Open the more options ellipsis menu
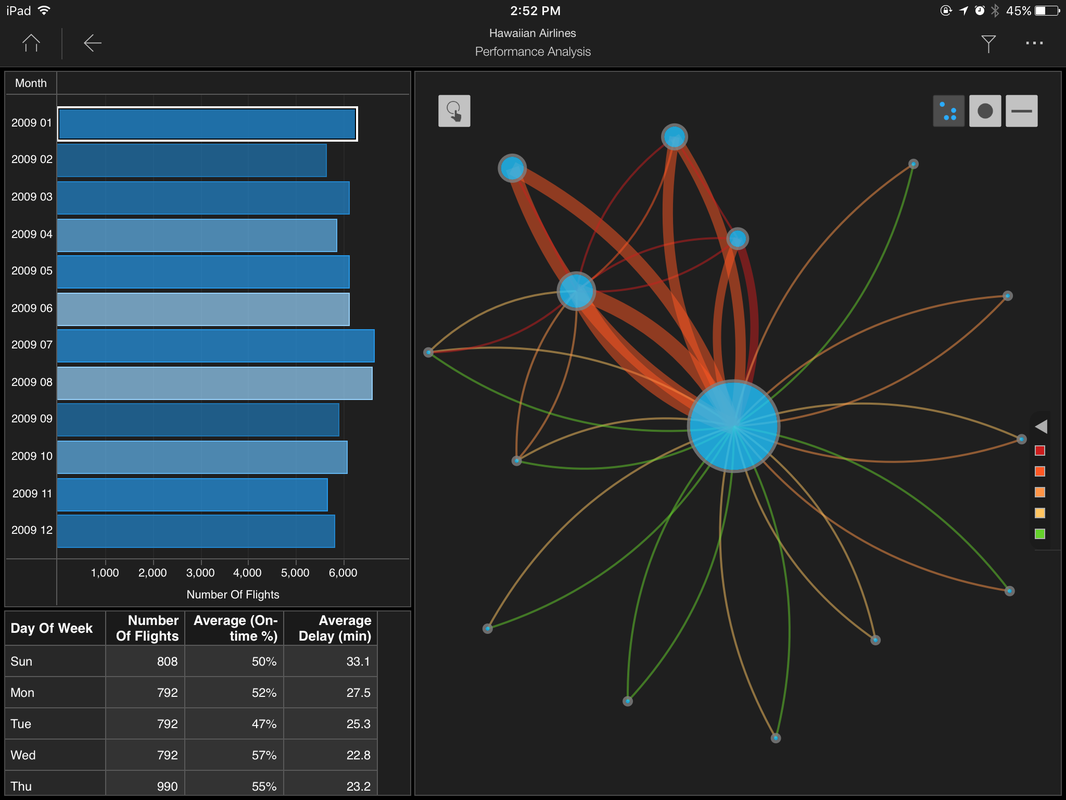1066x800 pixels. pos(1034,44)
